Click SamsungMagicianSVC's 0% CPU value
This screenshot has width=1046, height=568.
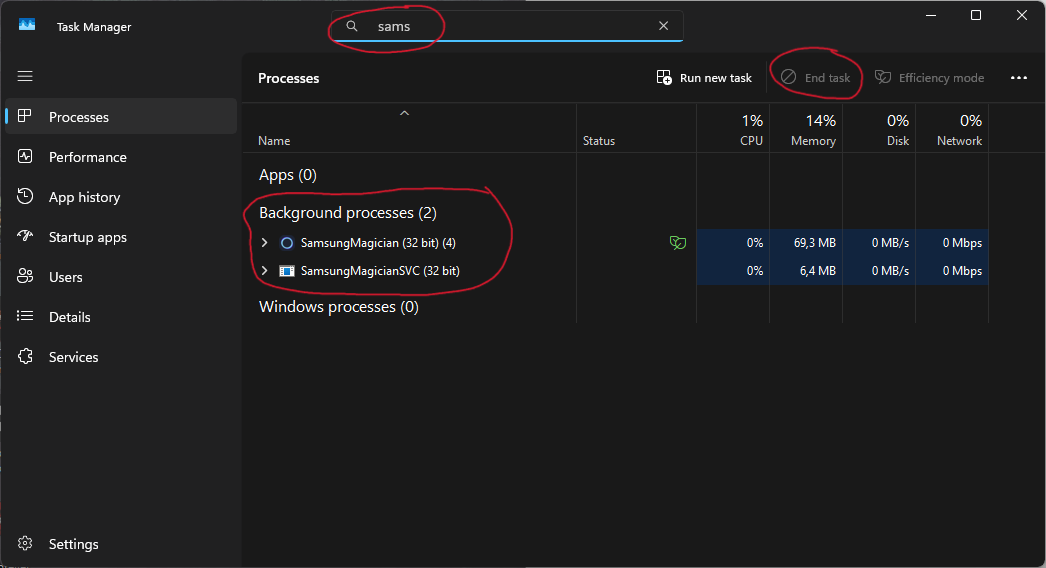coord(754,271)
